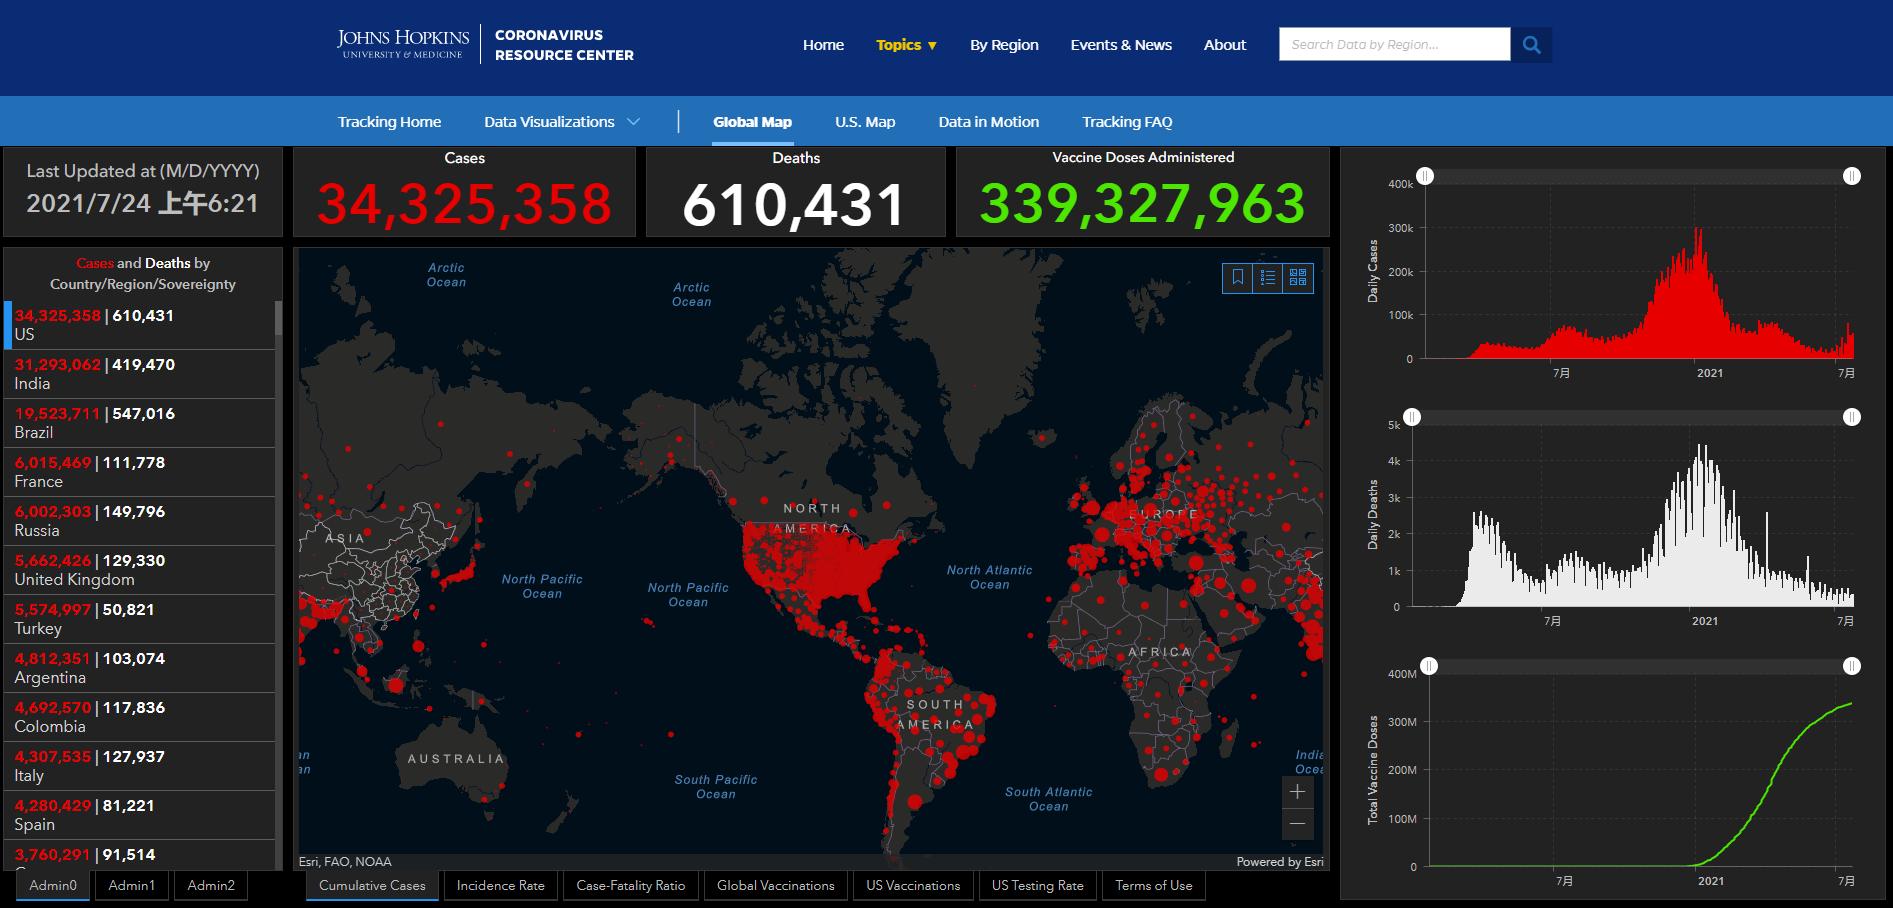The width and height of the screenshot is (1893, 908).
Task: Select Italy in the country list
Action: pyautogui.click(x=140, y=766)
